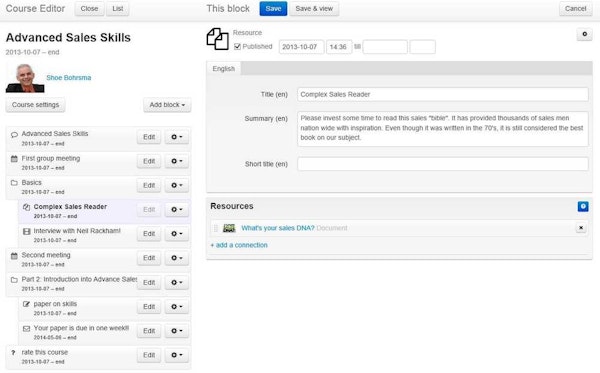
Task: Click the calendar icon beside First group meeting
Action: pos(14,158)
